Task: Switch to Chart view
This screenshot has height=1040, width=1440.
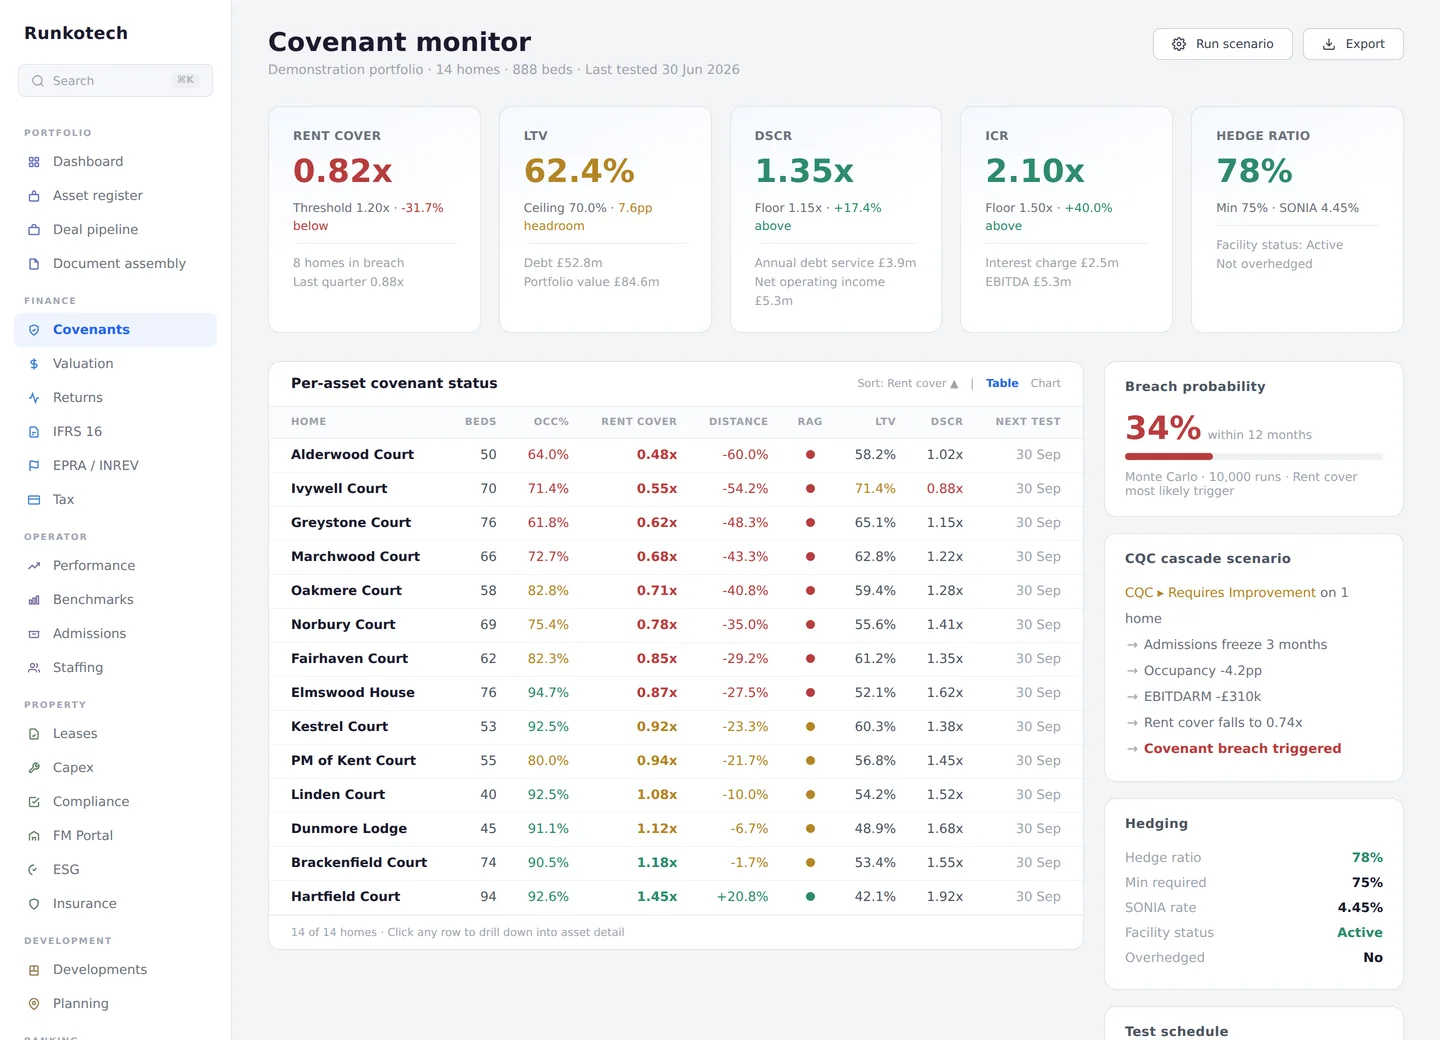Action: pyautogui.click(x=1046, y=383)
